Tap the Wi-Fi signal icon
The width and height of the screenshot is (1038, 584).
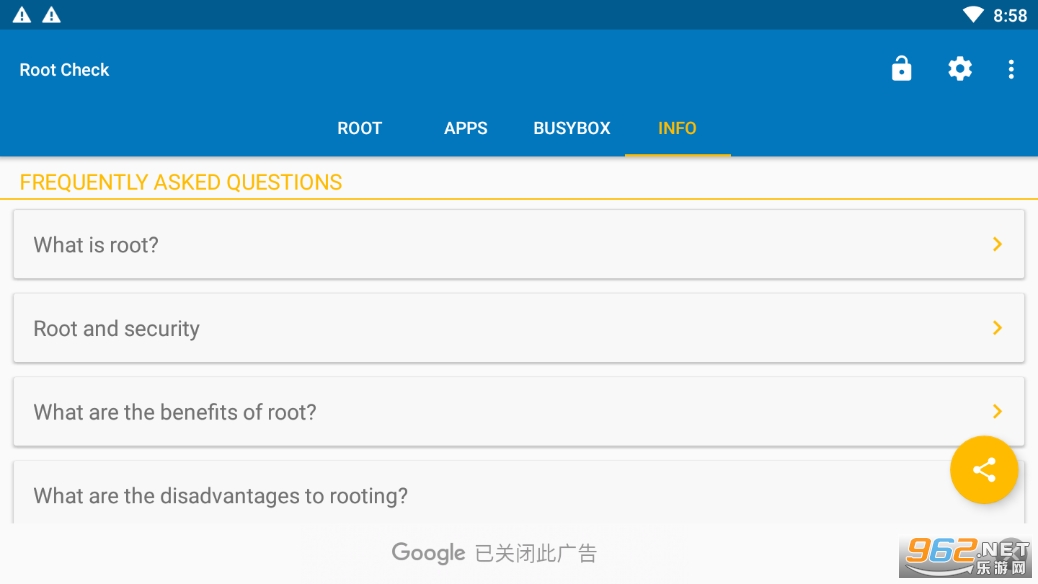pos(973,15)
